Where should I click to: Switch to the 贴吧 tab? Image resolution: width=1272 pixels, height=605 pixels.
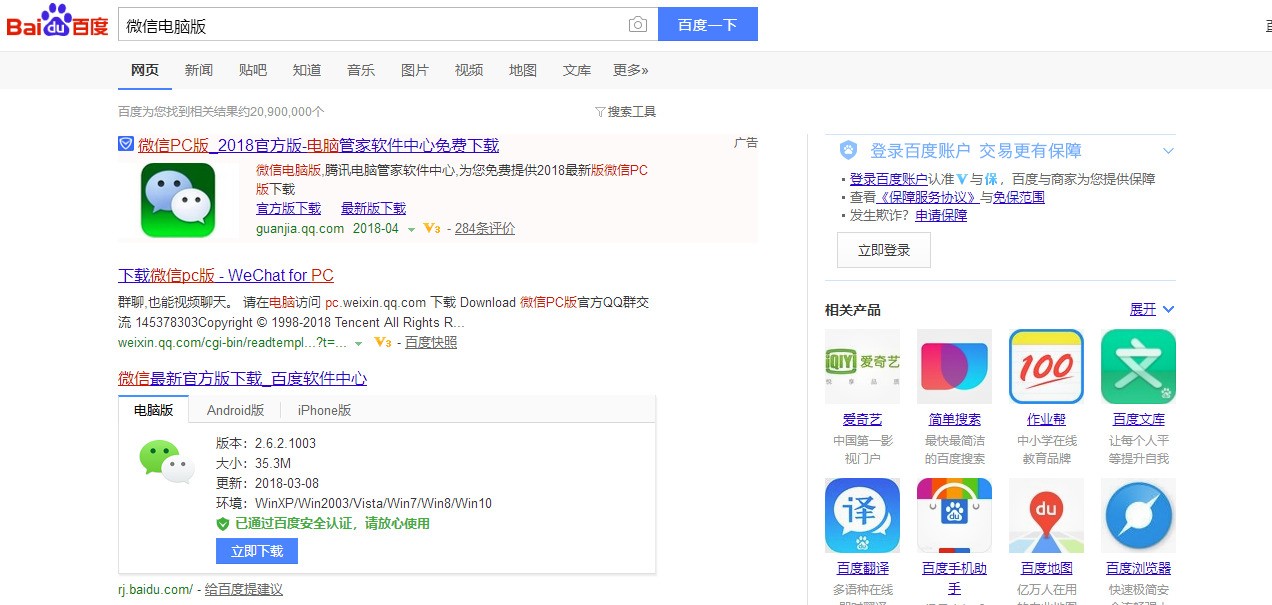(253, 70)
